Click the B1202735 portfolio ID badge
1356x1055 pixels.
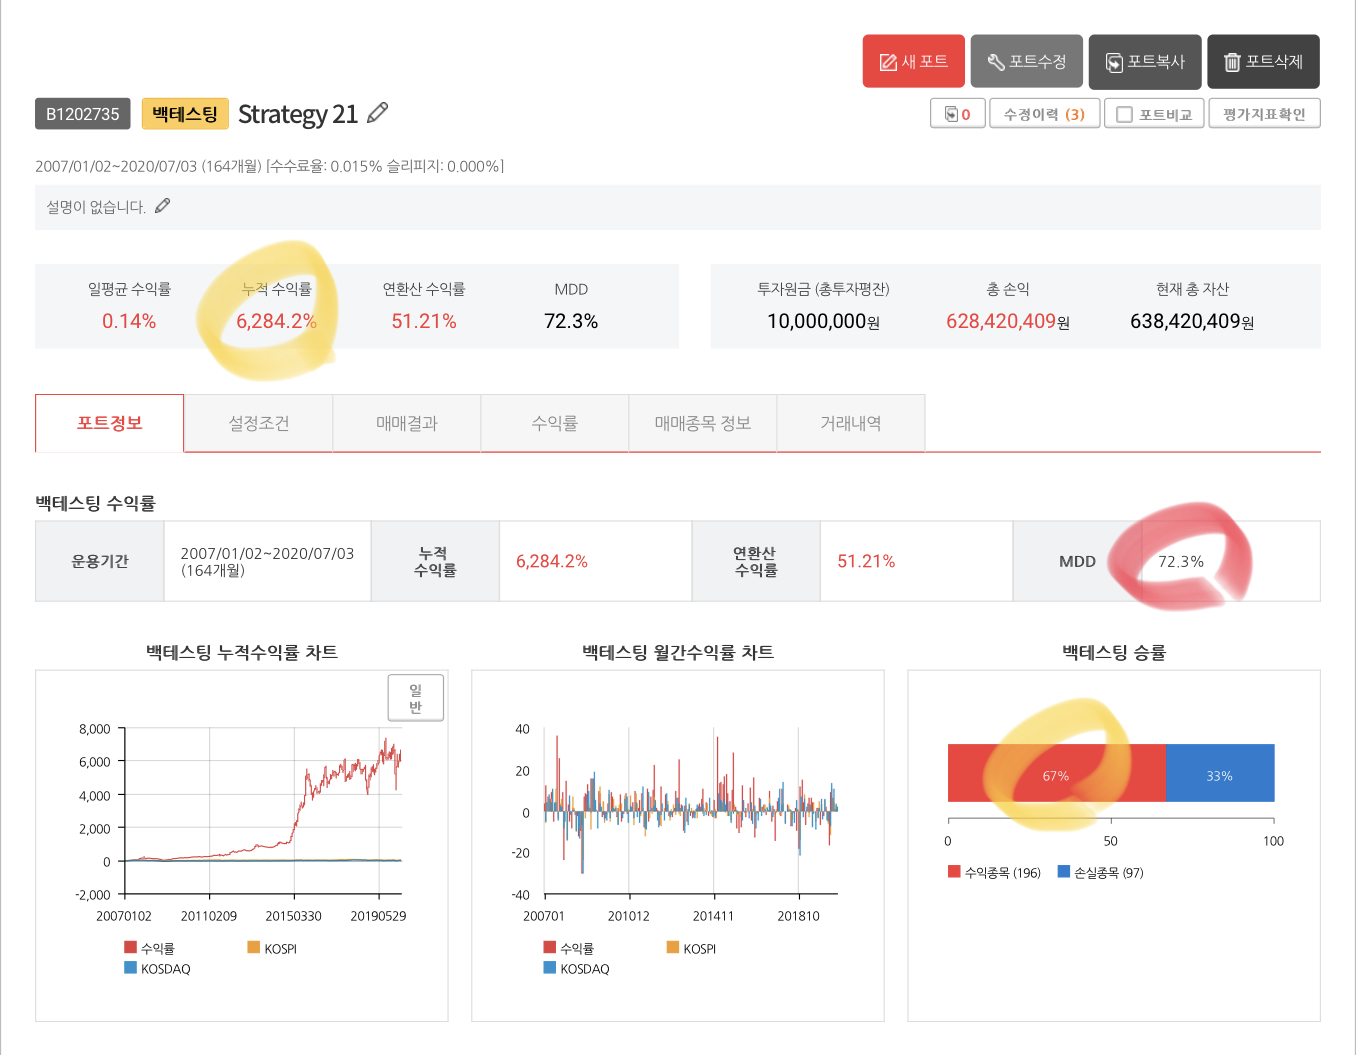83,114
